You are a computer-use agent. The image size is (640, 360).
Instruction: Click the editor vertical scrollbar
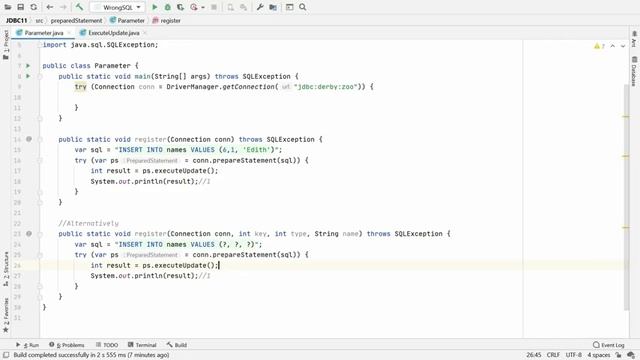627,198
